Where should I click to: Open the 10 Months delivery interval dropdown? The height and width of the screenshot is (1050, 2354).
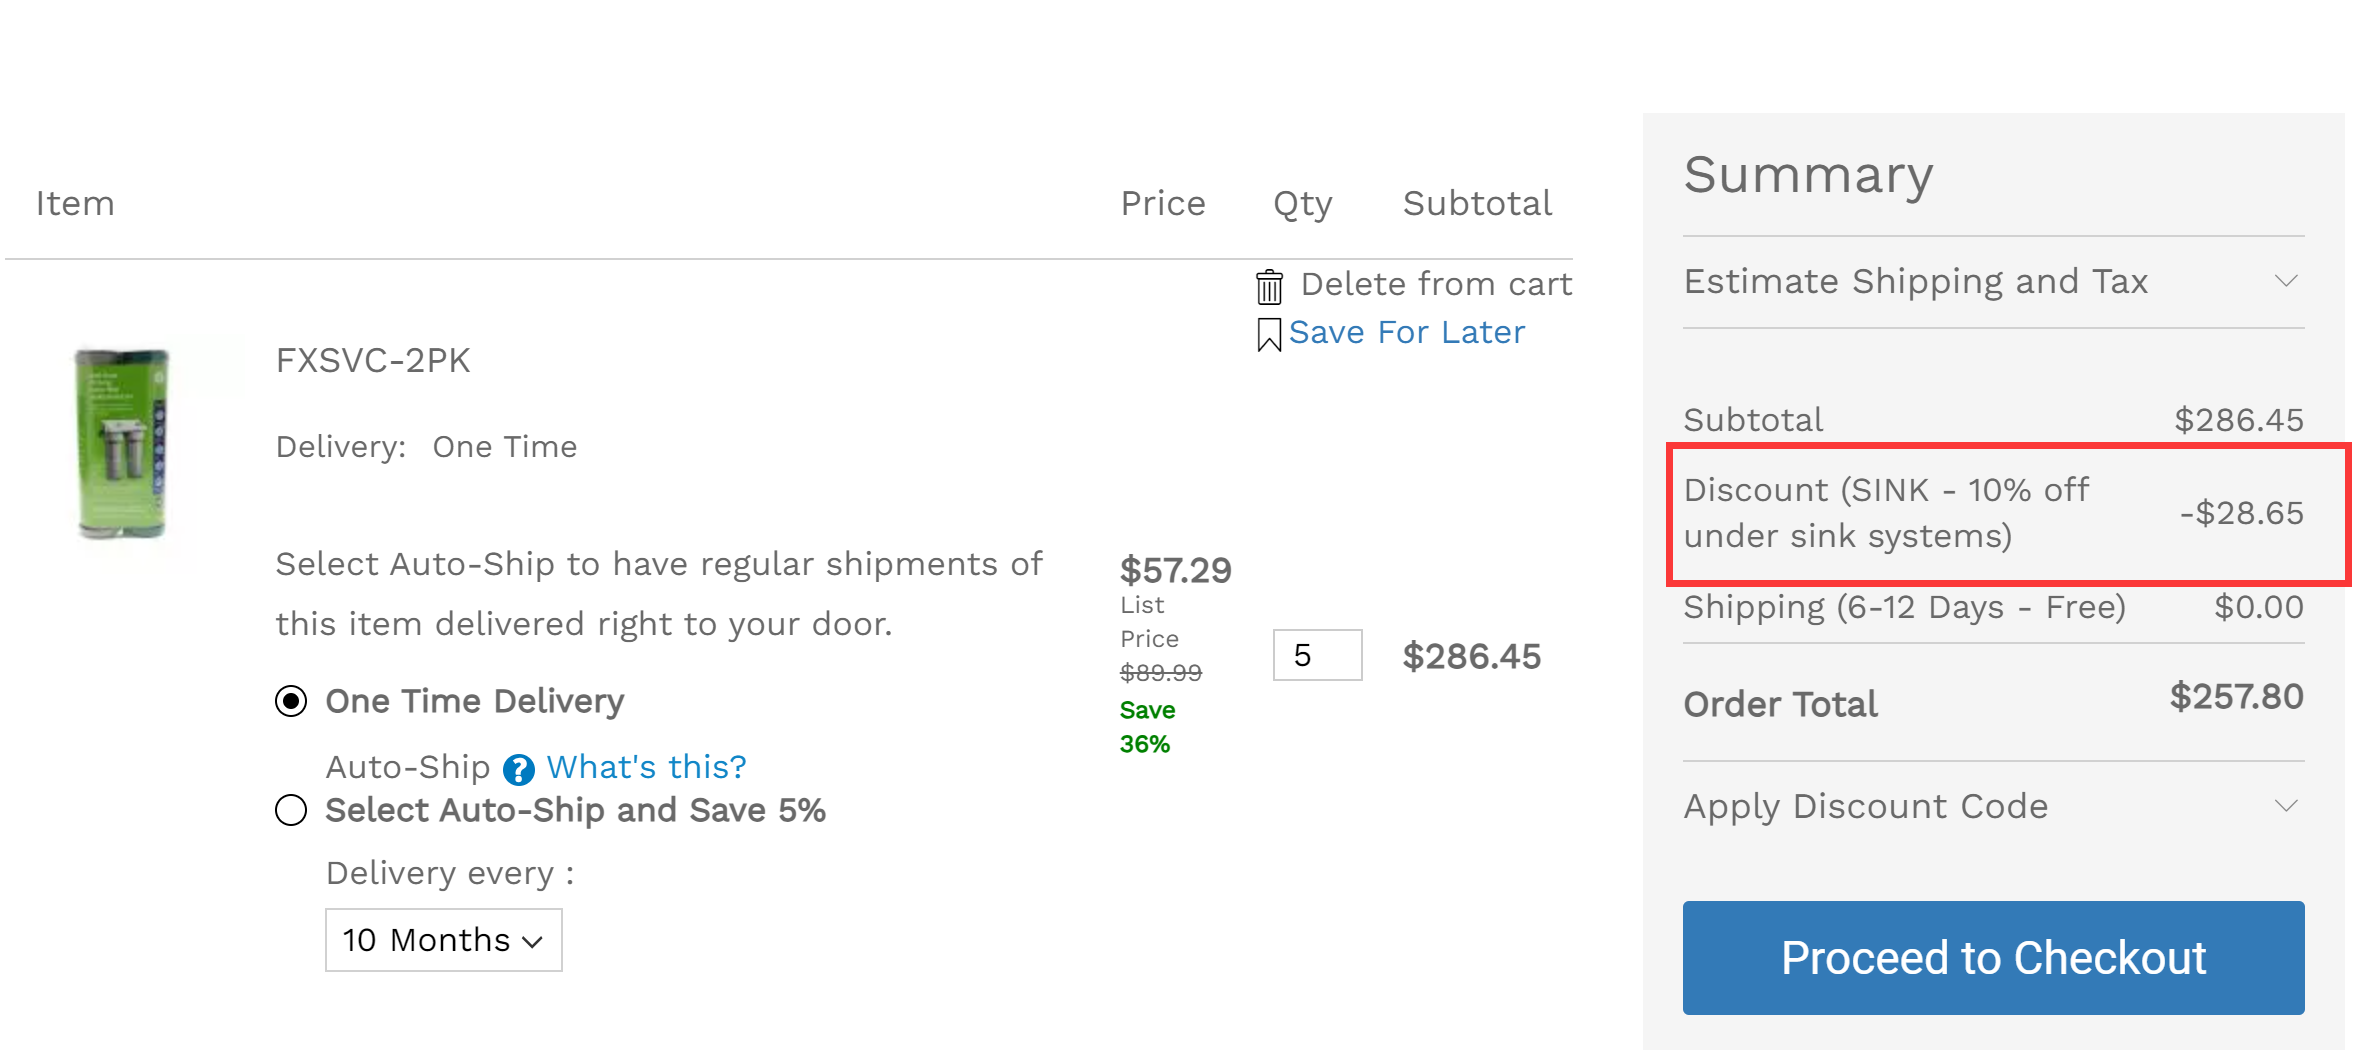(443, 940)
